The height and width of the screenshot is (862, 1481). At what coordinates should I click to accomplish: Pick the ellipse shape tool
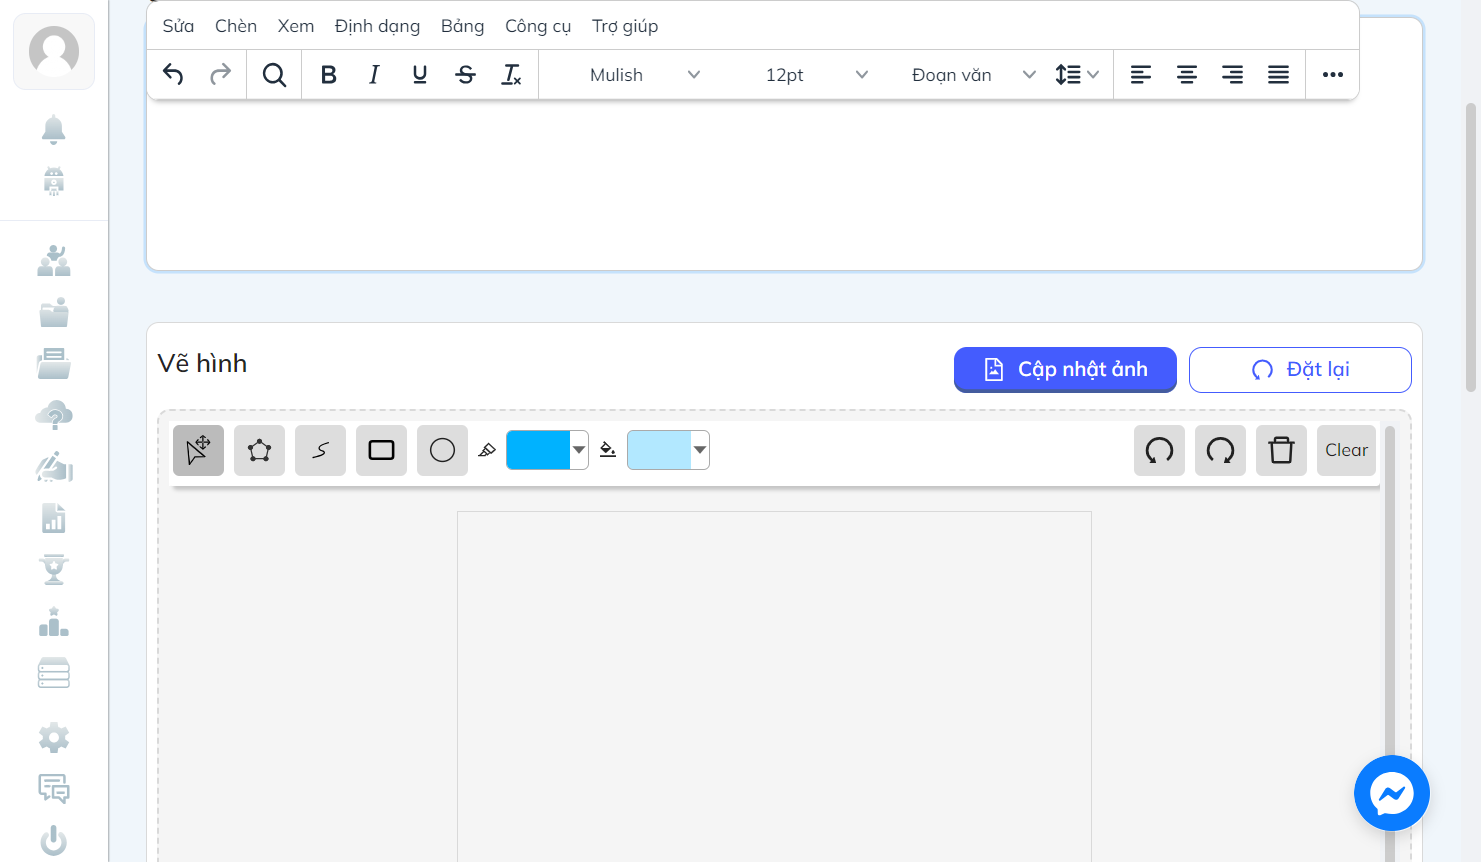442,450
